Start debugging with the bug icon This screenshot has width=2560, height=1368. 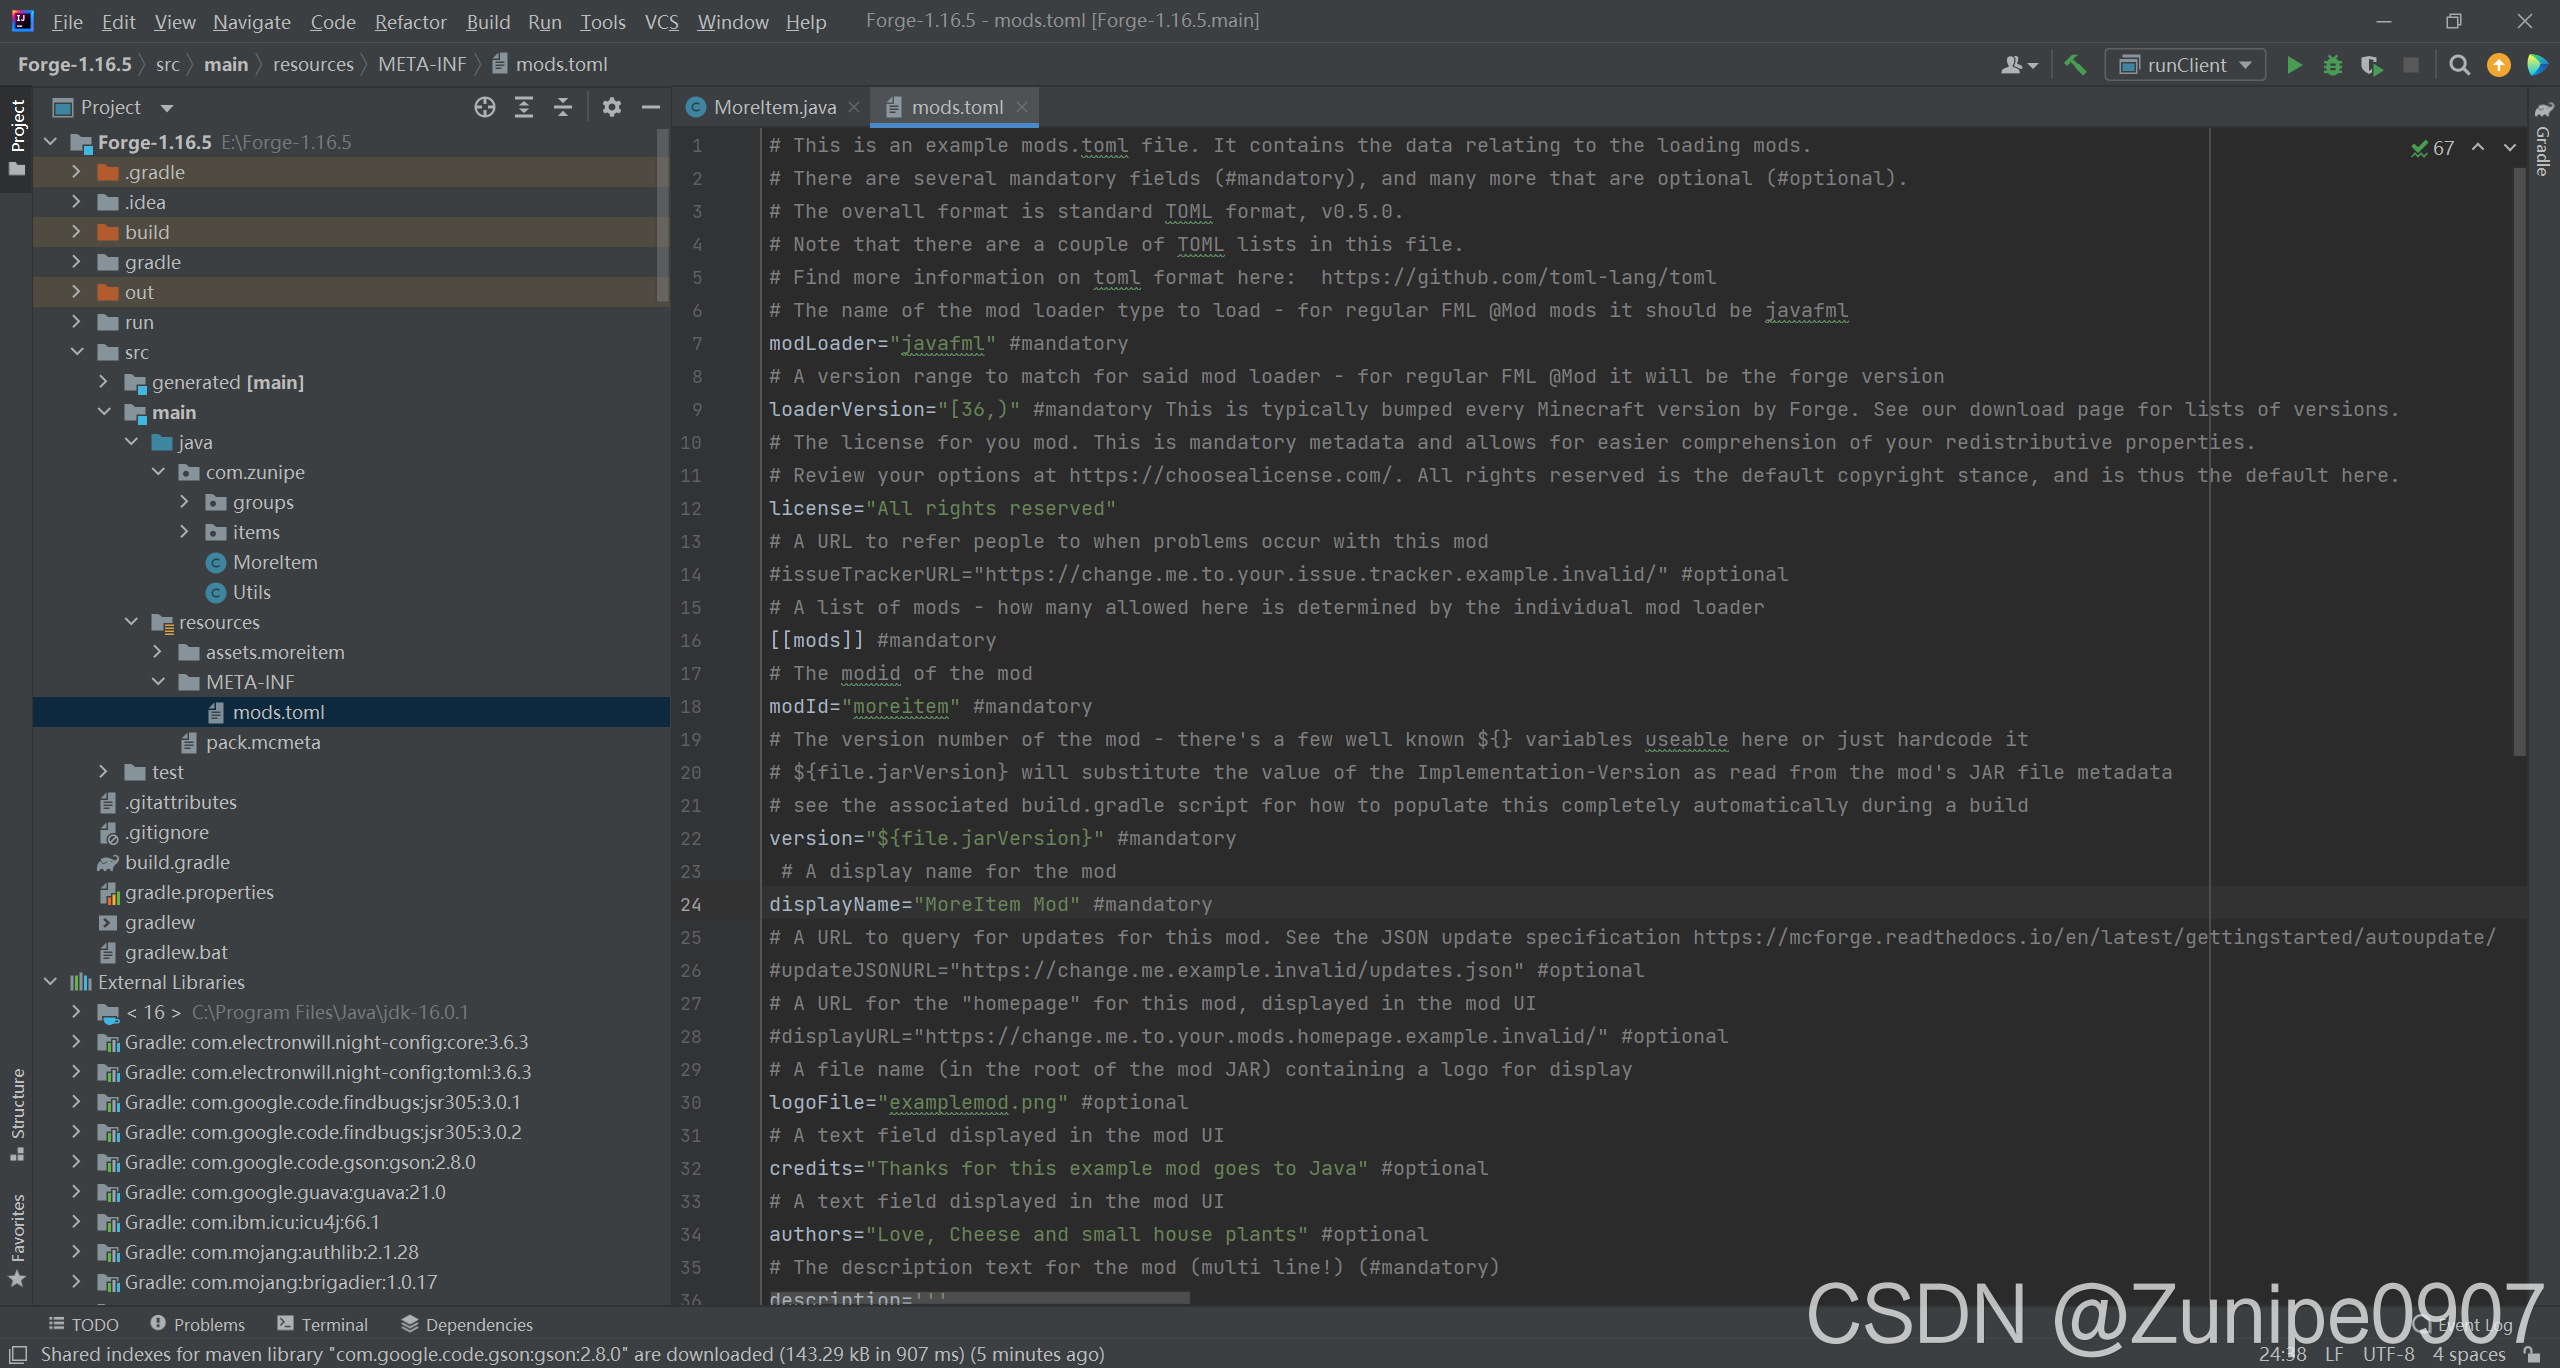(2332, 65)
